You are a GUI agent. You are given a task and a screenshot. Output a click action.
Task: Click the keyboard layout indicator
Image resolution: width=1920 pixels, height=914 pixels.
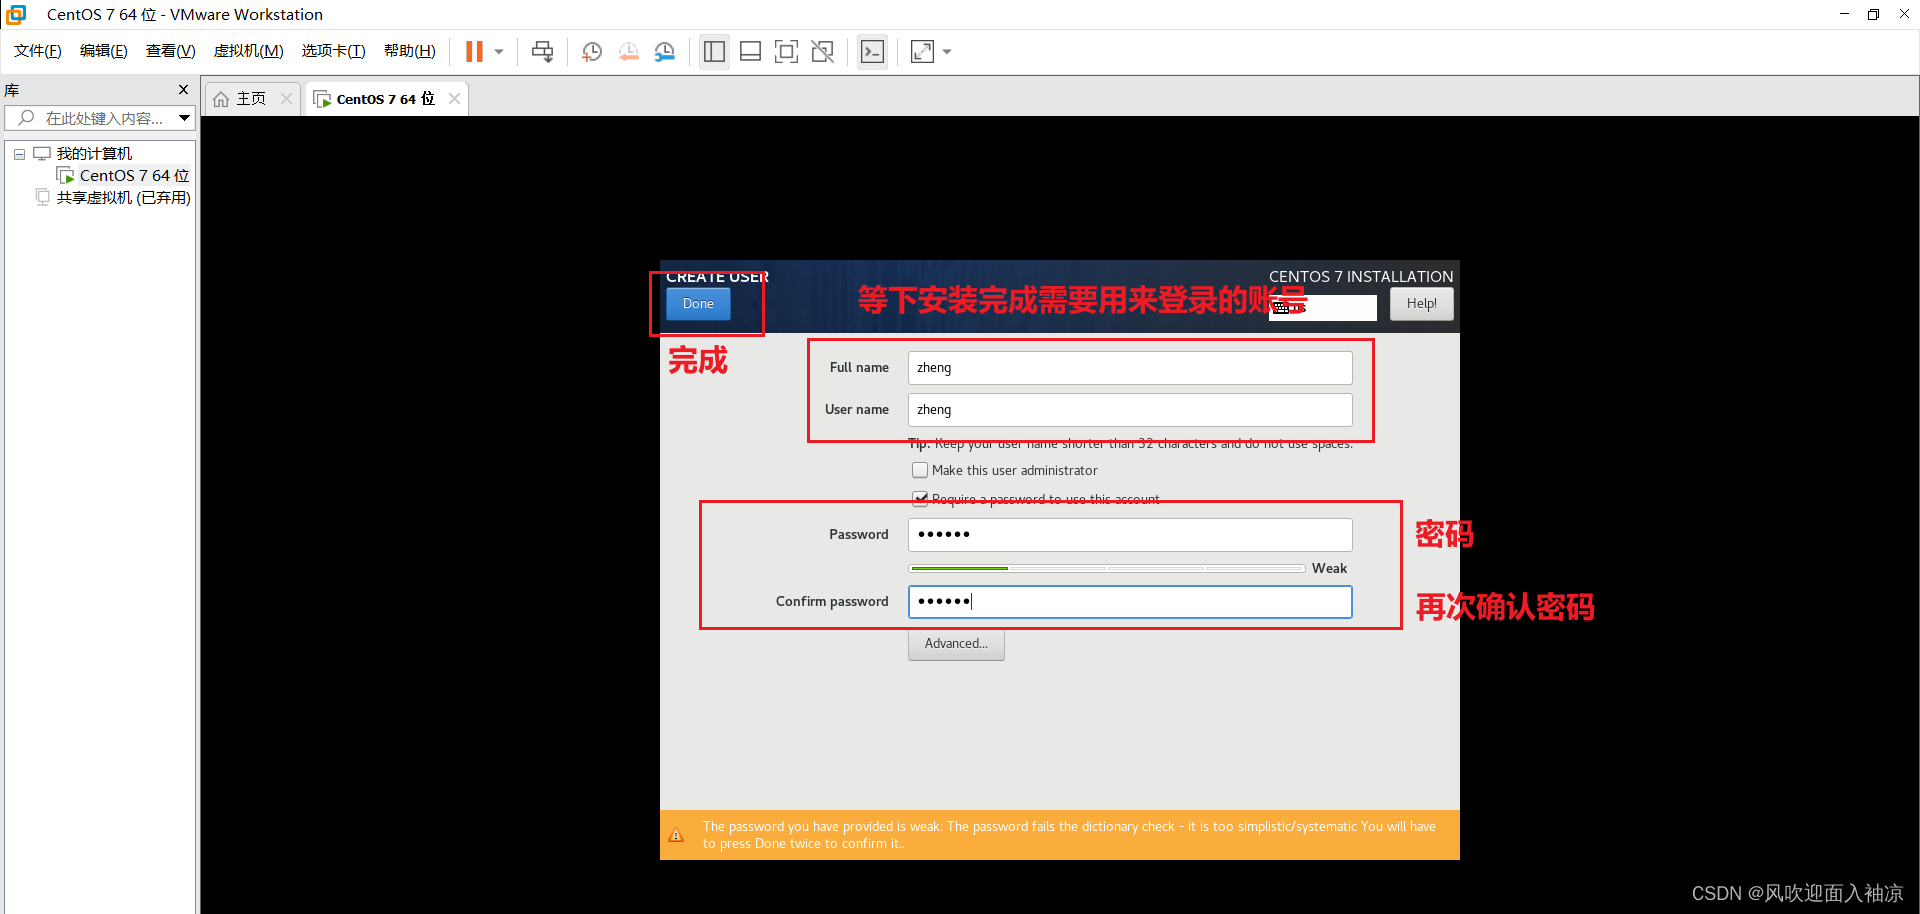(x=1322, y=307)
